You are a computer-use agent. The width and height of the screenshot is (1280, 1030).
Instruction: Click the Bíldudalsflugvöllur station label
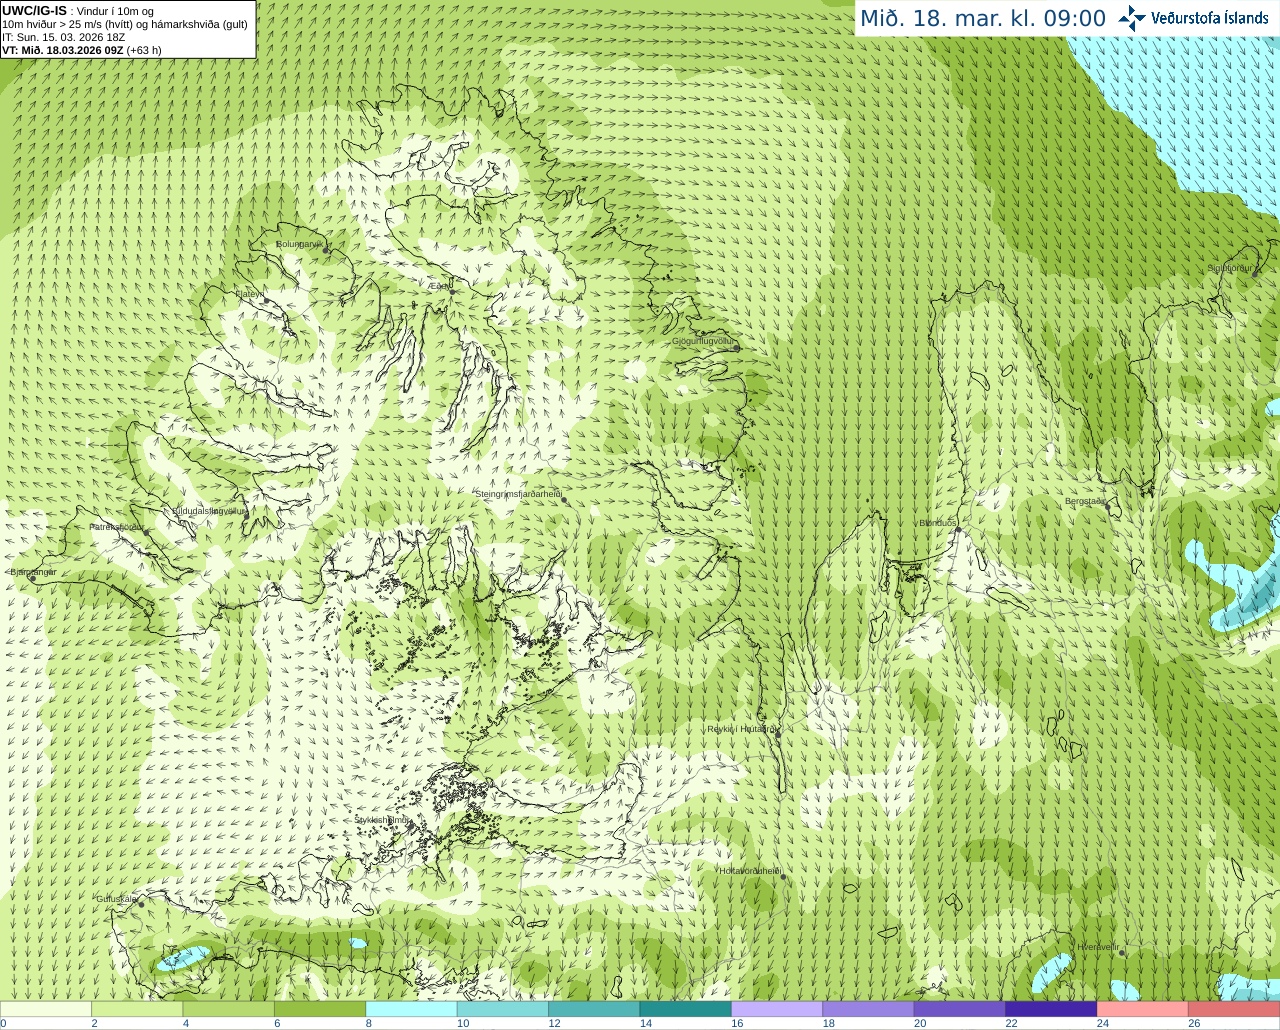point(209,510)
